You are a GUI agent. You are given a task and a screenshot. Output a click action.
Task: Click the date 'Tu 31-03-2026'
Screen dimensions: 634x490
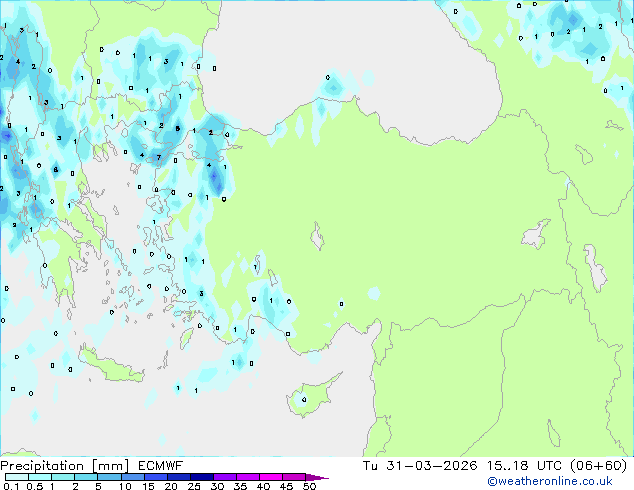click(x=420, y=466)
